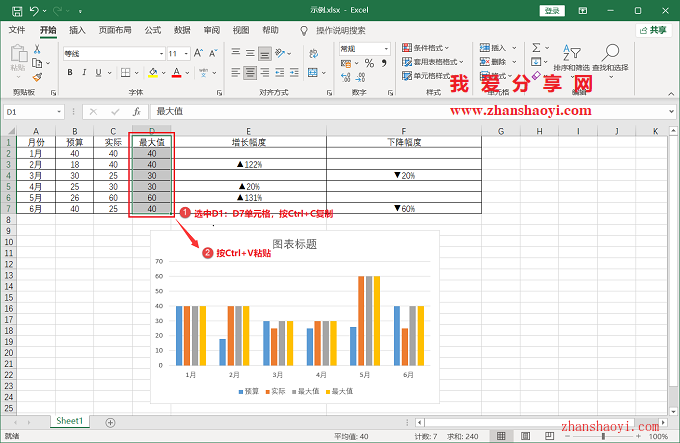This screenshot has width=680, height=443.
Task: Click the Format Painter brush icon
Action: point(37,77)
